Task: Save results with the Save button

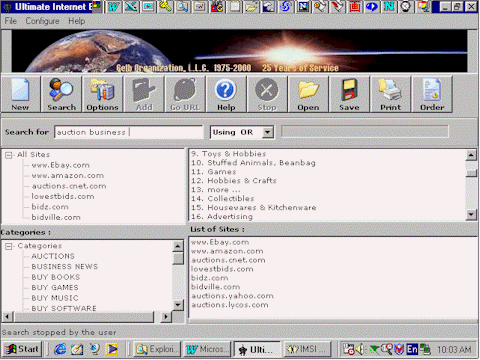Action: (x=349, y=94)
